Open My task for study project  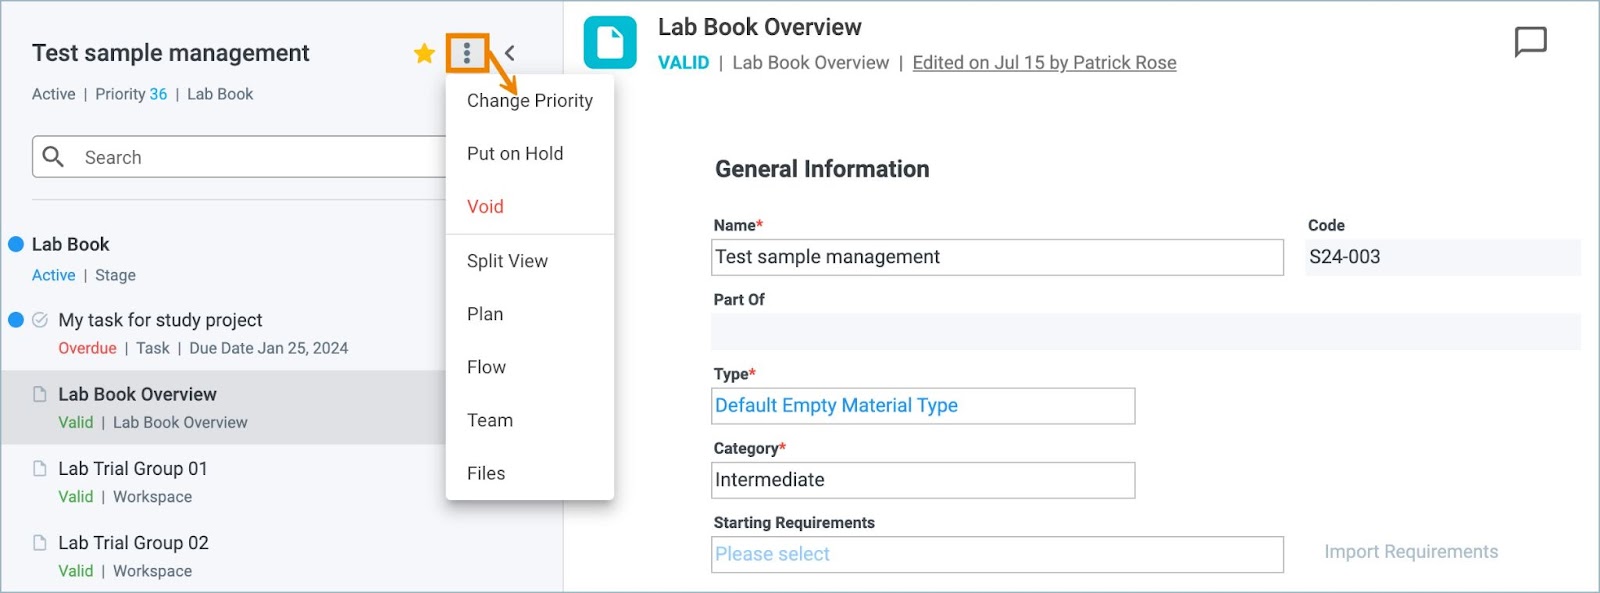click(160, 320)
